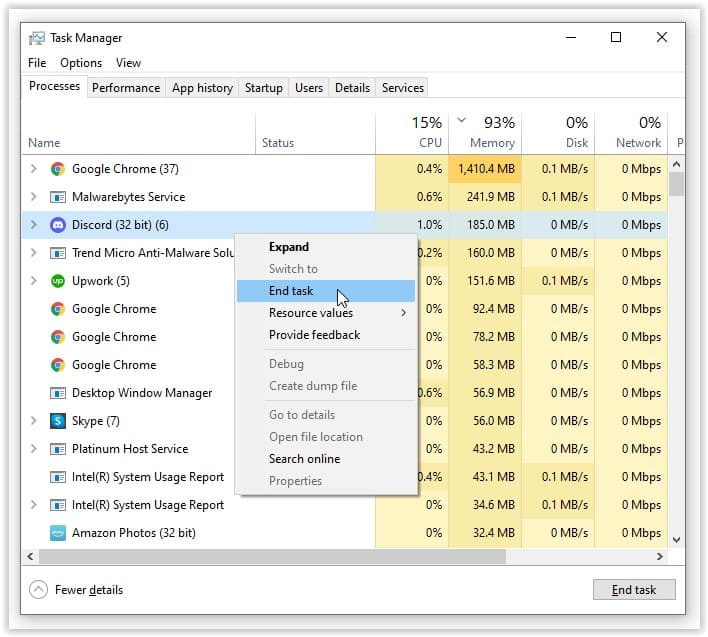Switch to the Services tab
Viewport: 708px width, 637px height.
[x=403, y=88]
